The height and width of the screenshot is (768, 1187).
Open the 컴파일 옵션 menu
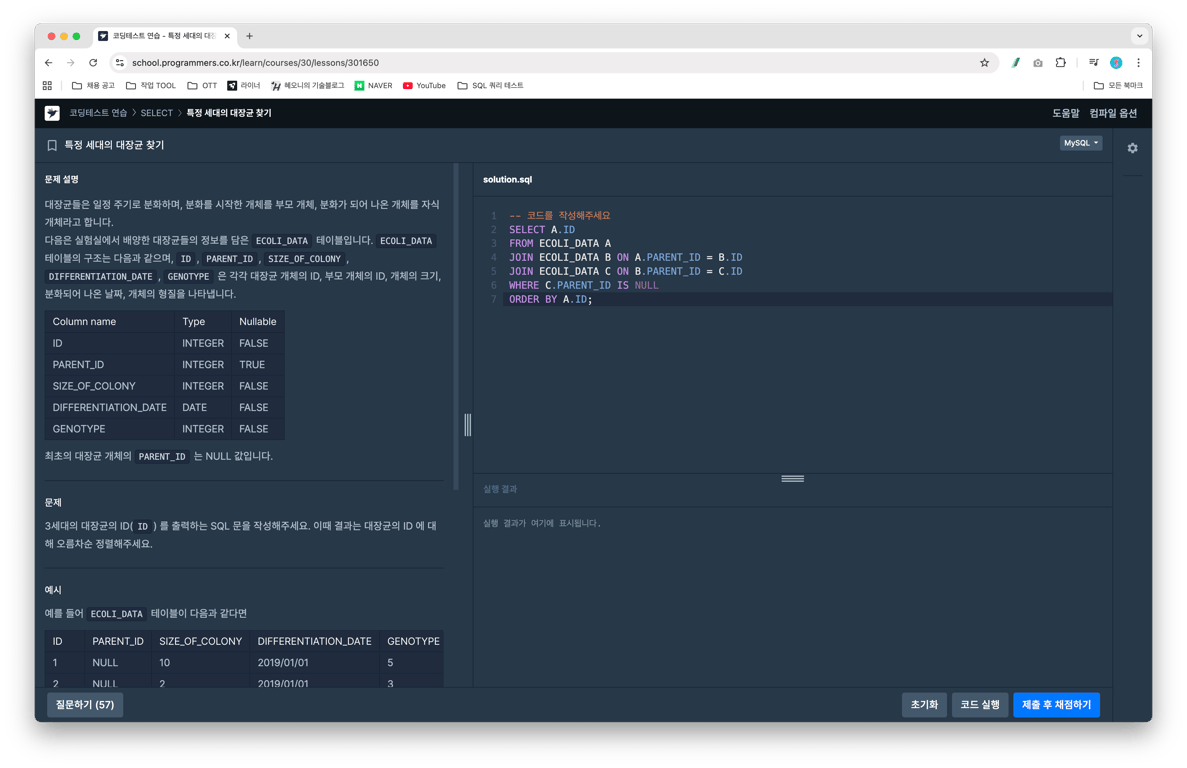[x=1113, y=113]
